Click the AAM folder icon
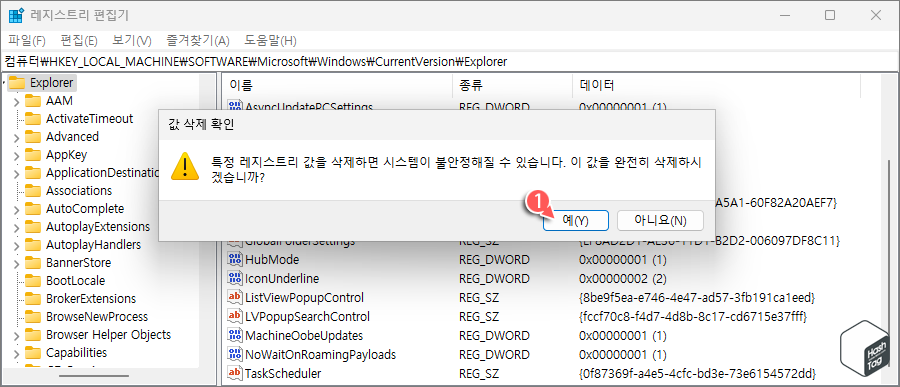This screenshot has width=900, height=387. (x=33, y=101)
